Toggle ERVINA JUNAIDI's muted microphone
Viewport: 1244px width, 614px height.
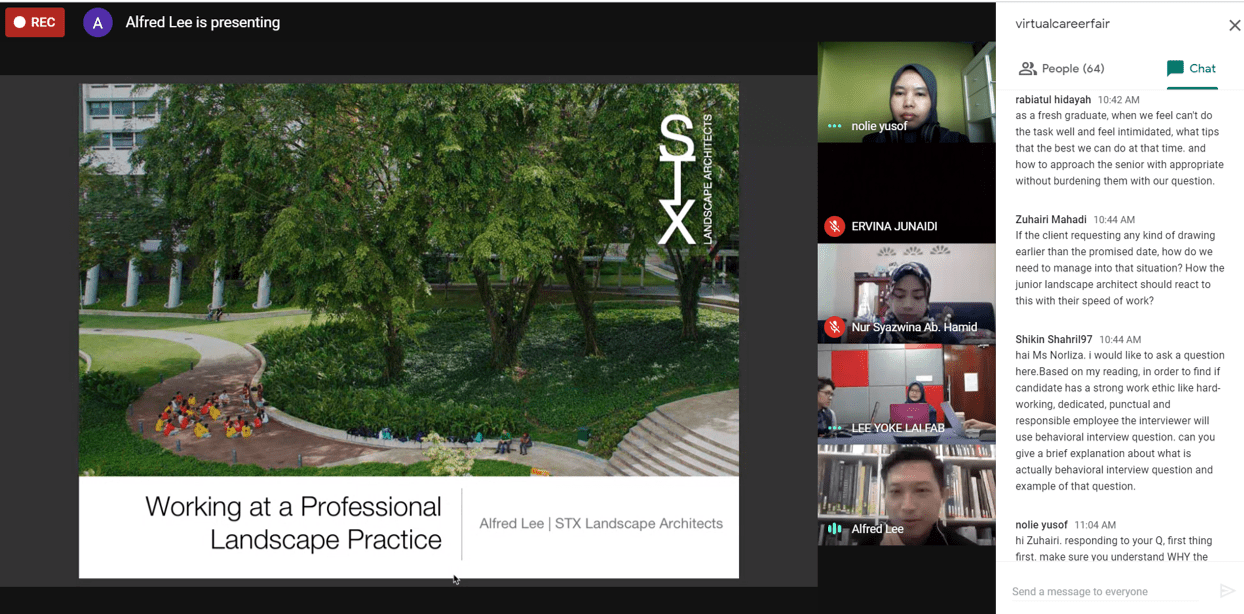coord(834,226)
